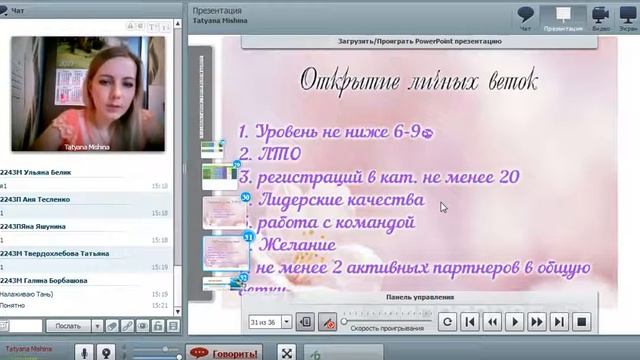Click the Говорить! button
Viewport: 640px width, 360px height.
click(224, 353)
